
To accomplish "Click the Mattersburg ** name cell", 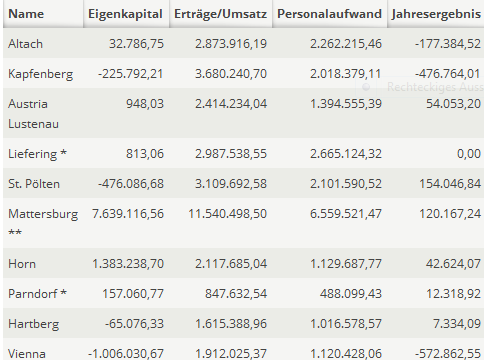I will tap(43, 223).
